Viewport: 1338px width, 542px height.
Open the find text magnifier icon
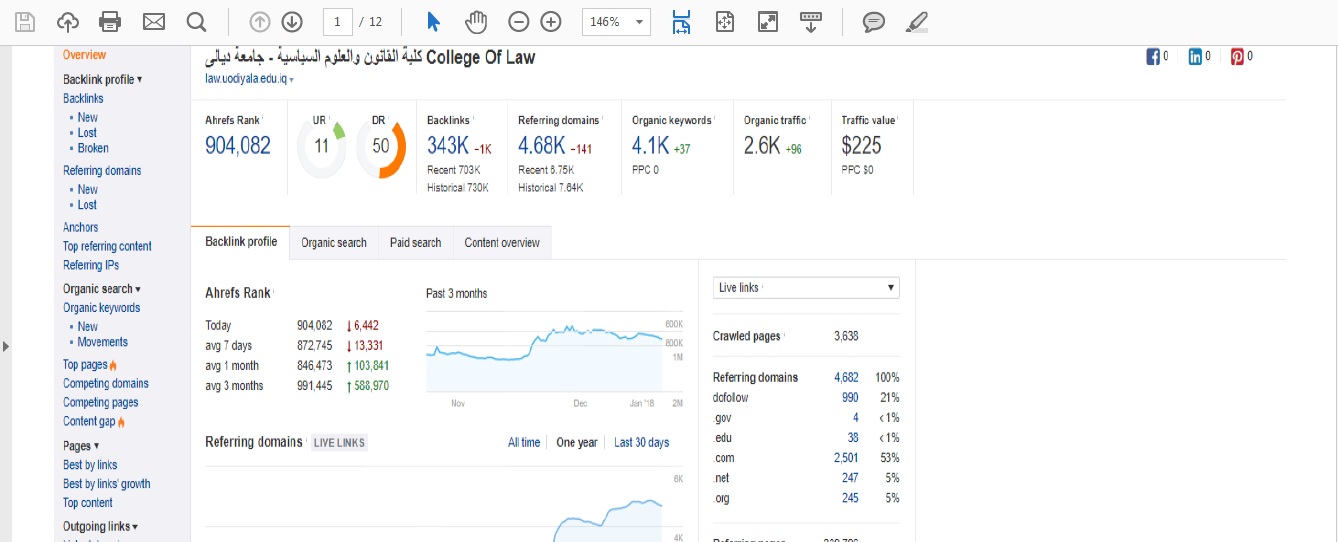[x=197, y=22]
